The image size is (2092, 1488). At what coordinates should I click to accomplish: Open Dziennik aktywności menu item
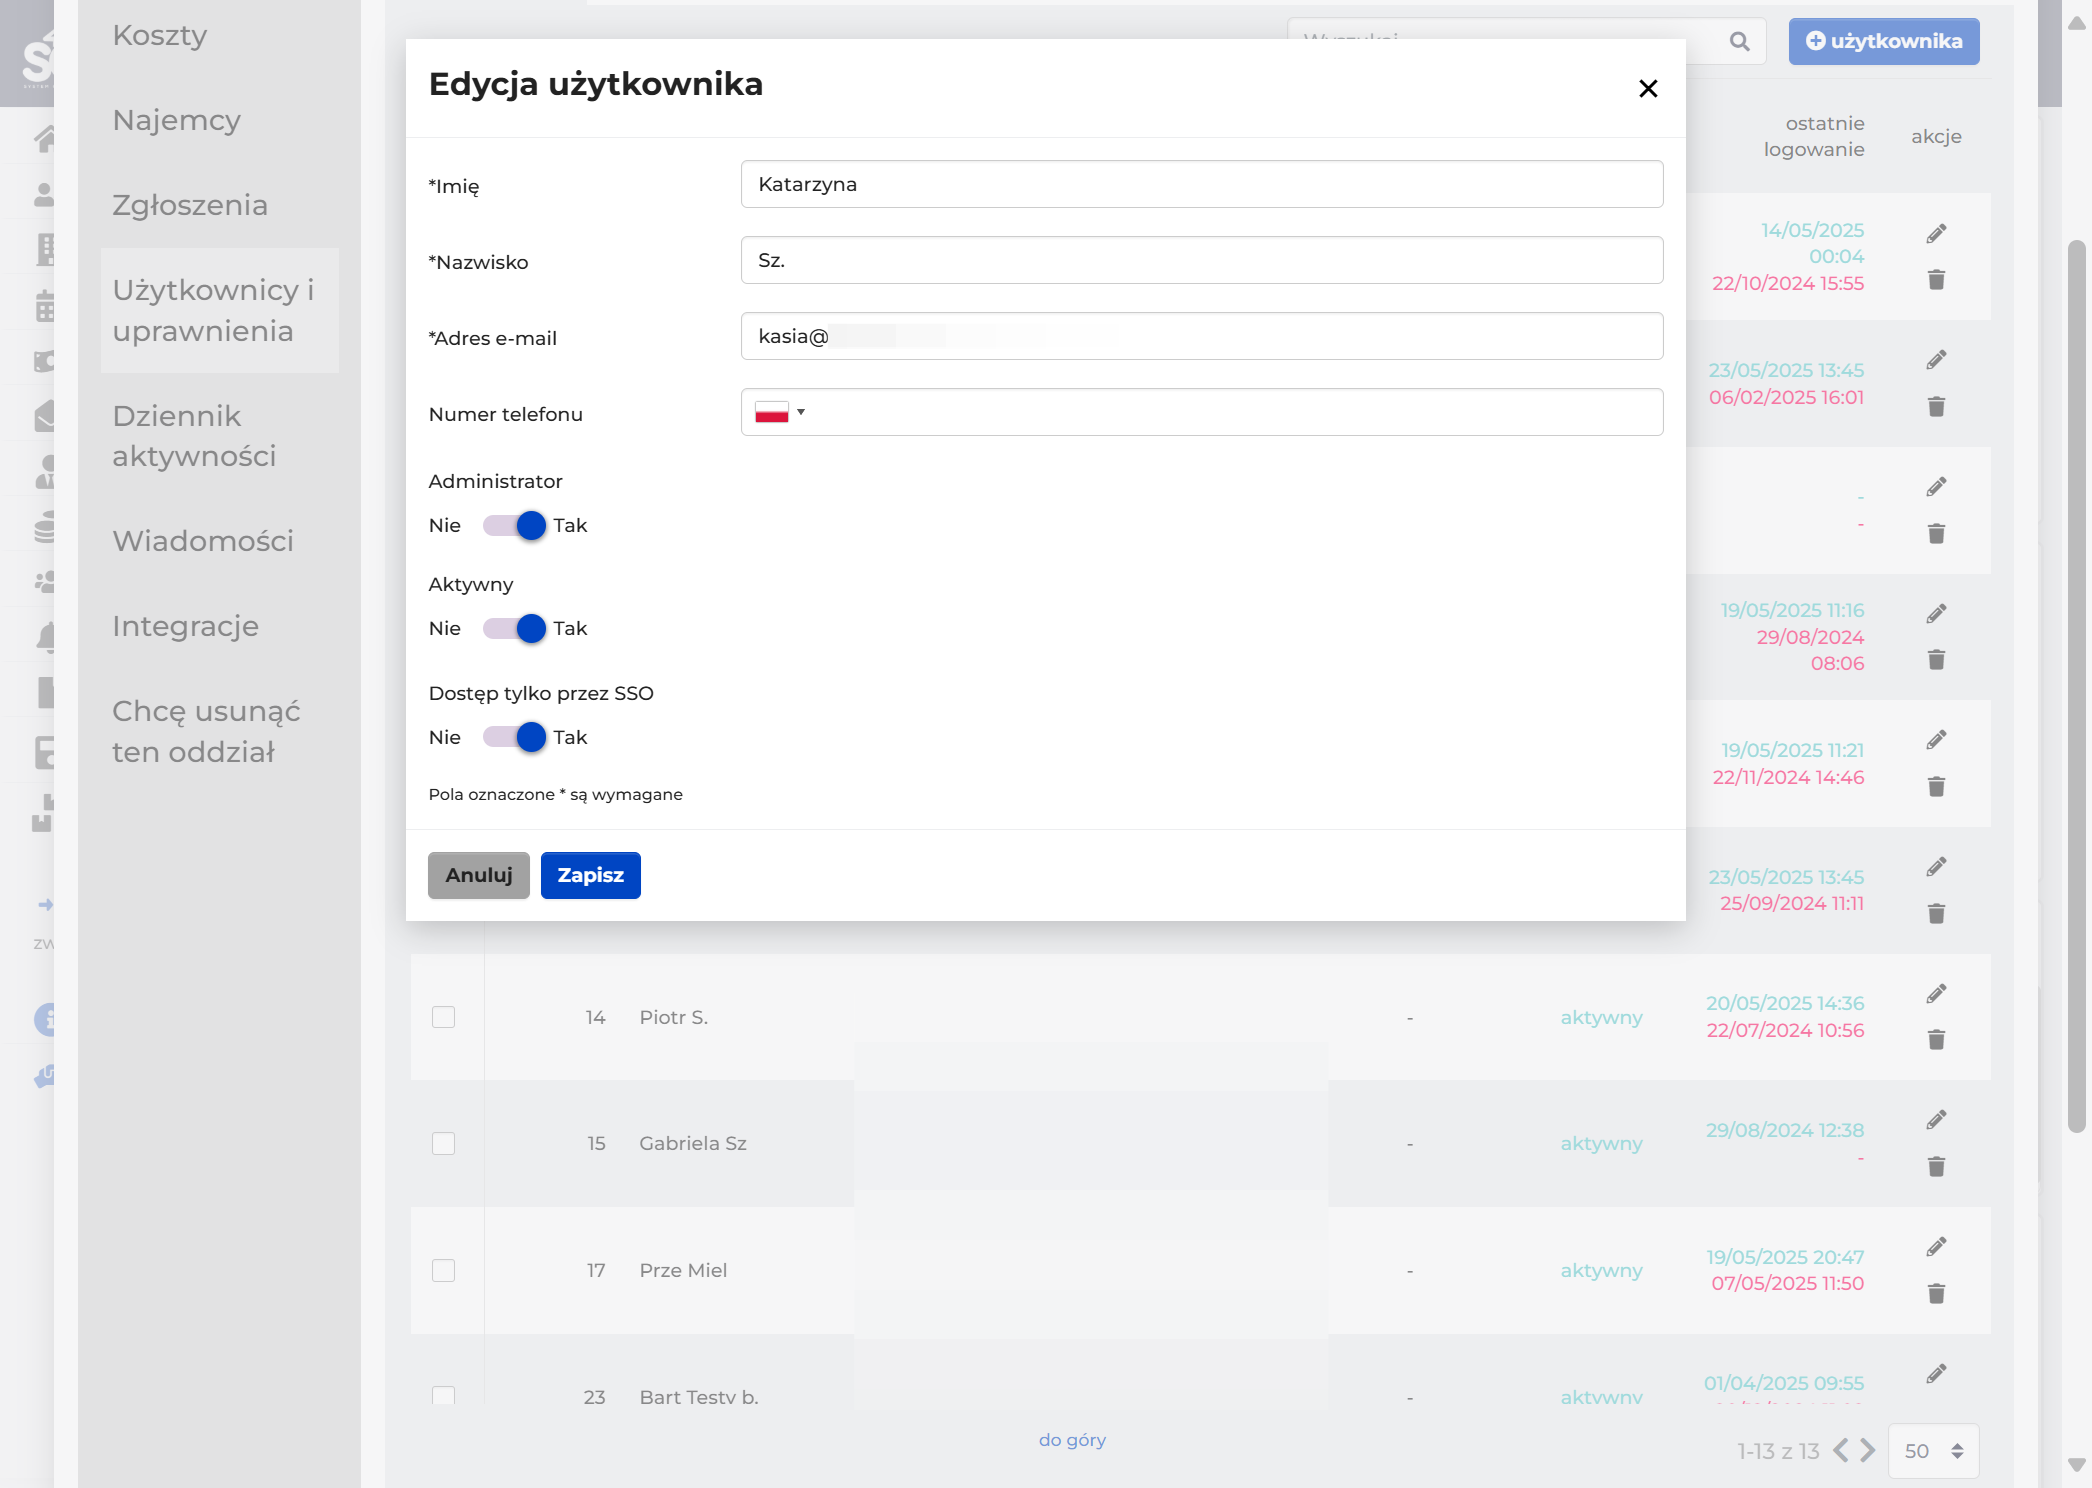194,436
